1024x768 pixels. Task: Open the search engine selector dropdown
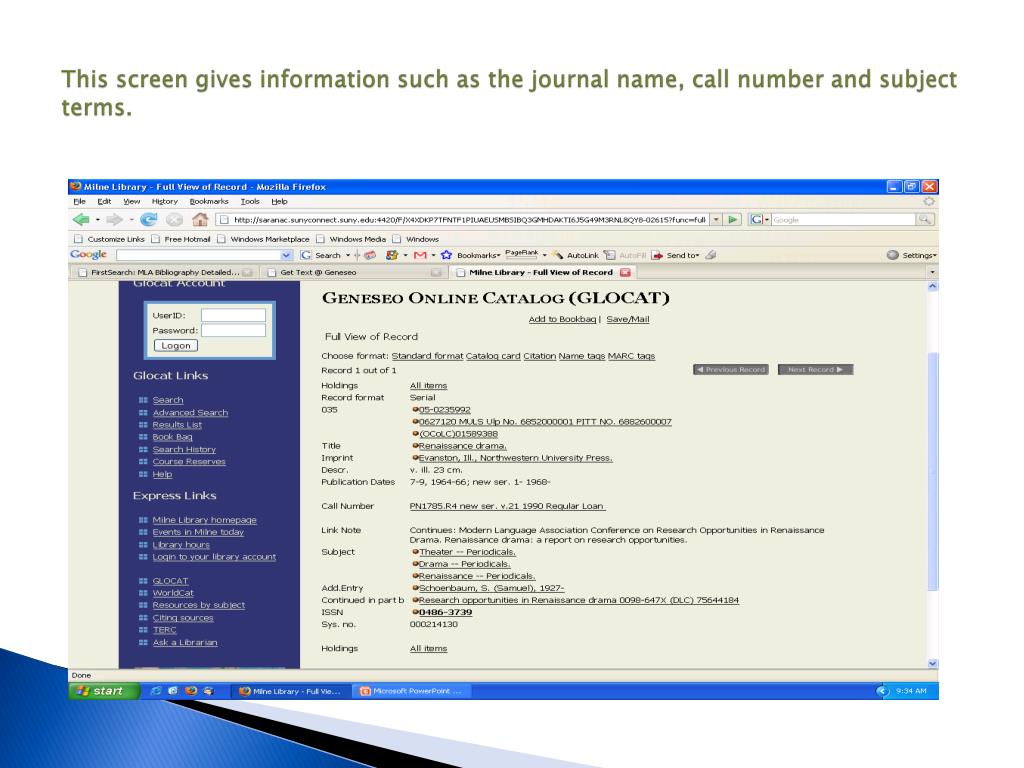tap(759, 219)
